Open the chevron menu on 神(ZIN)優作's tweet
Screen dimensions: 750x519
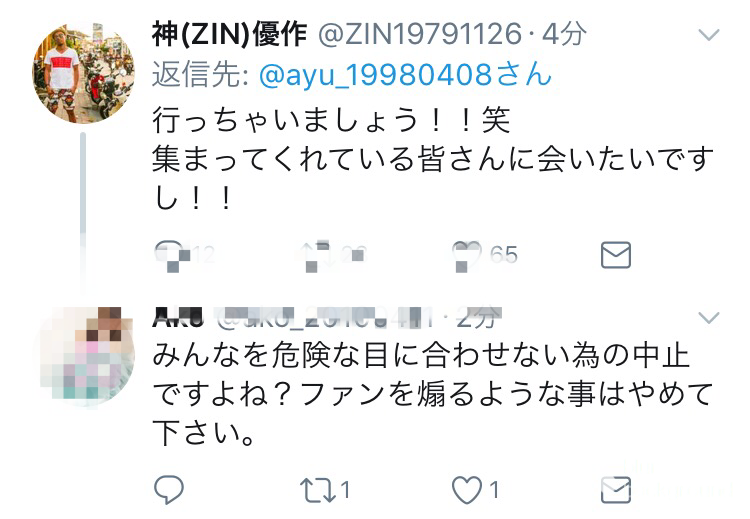(709, 35)
